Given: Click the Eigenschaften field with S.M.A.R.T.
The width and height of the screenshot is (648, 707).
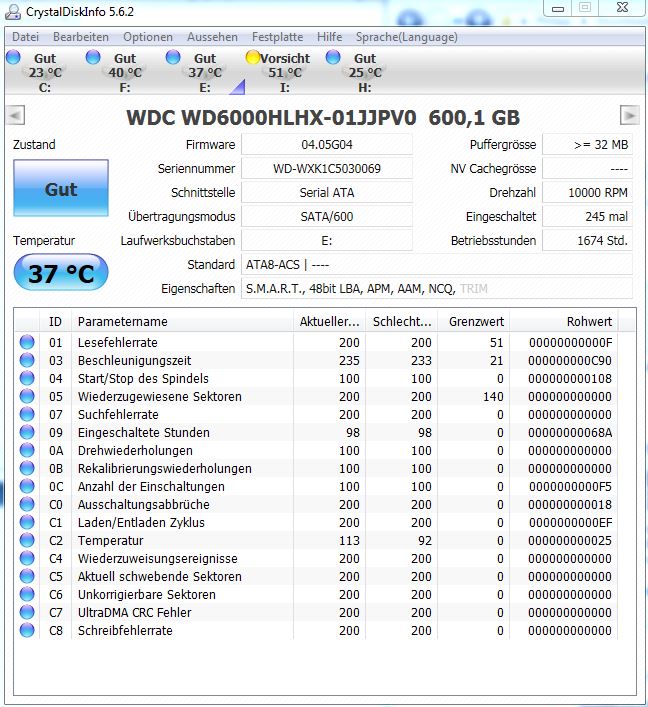Looking at the screenshot, I should coord(437,288).
